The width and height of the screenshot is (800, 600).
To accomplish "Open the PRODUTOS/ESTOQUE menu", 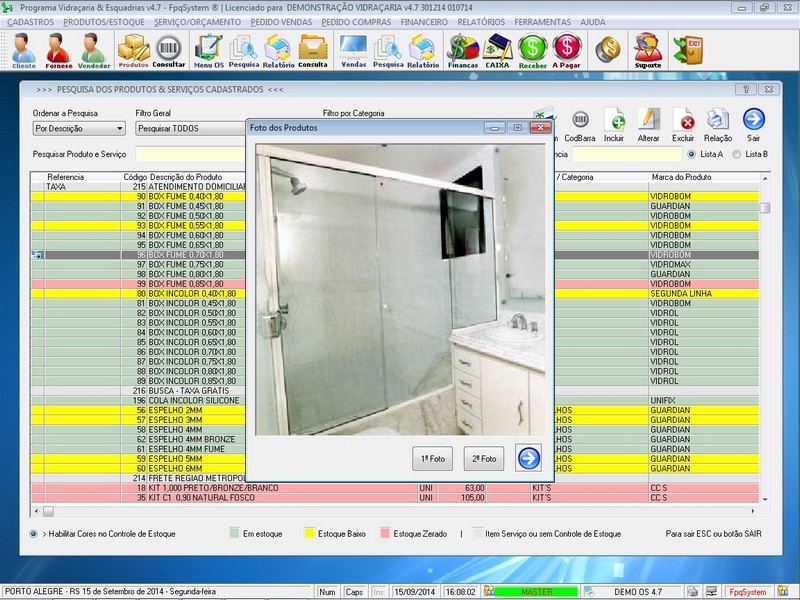I will coord(104,22).
